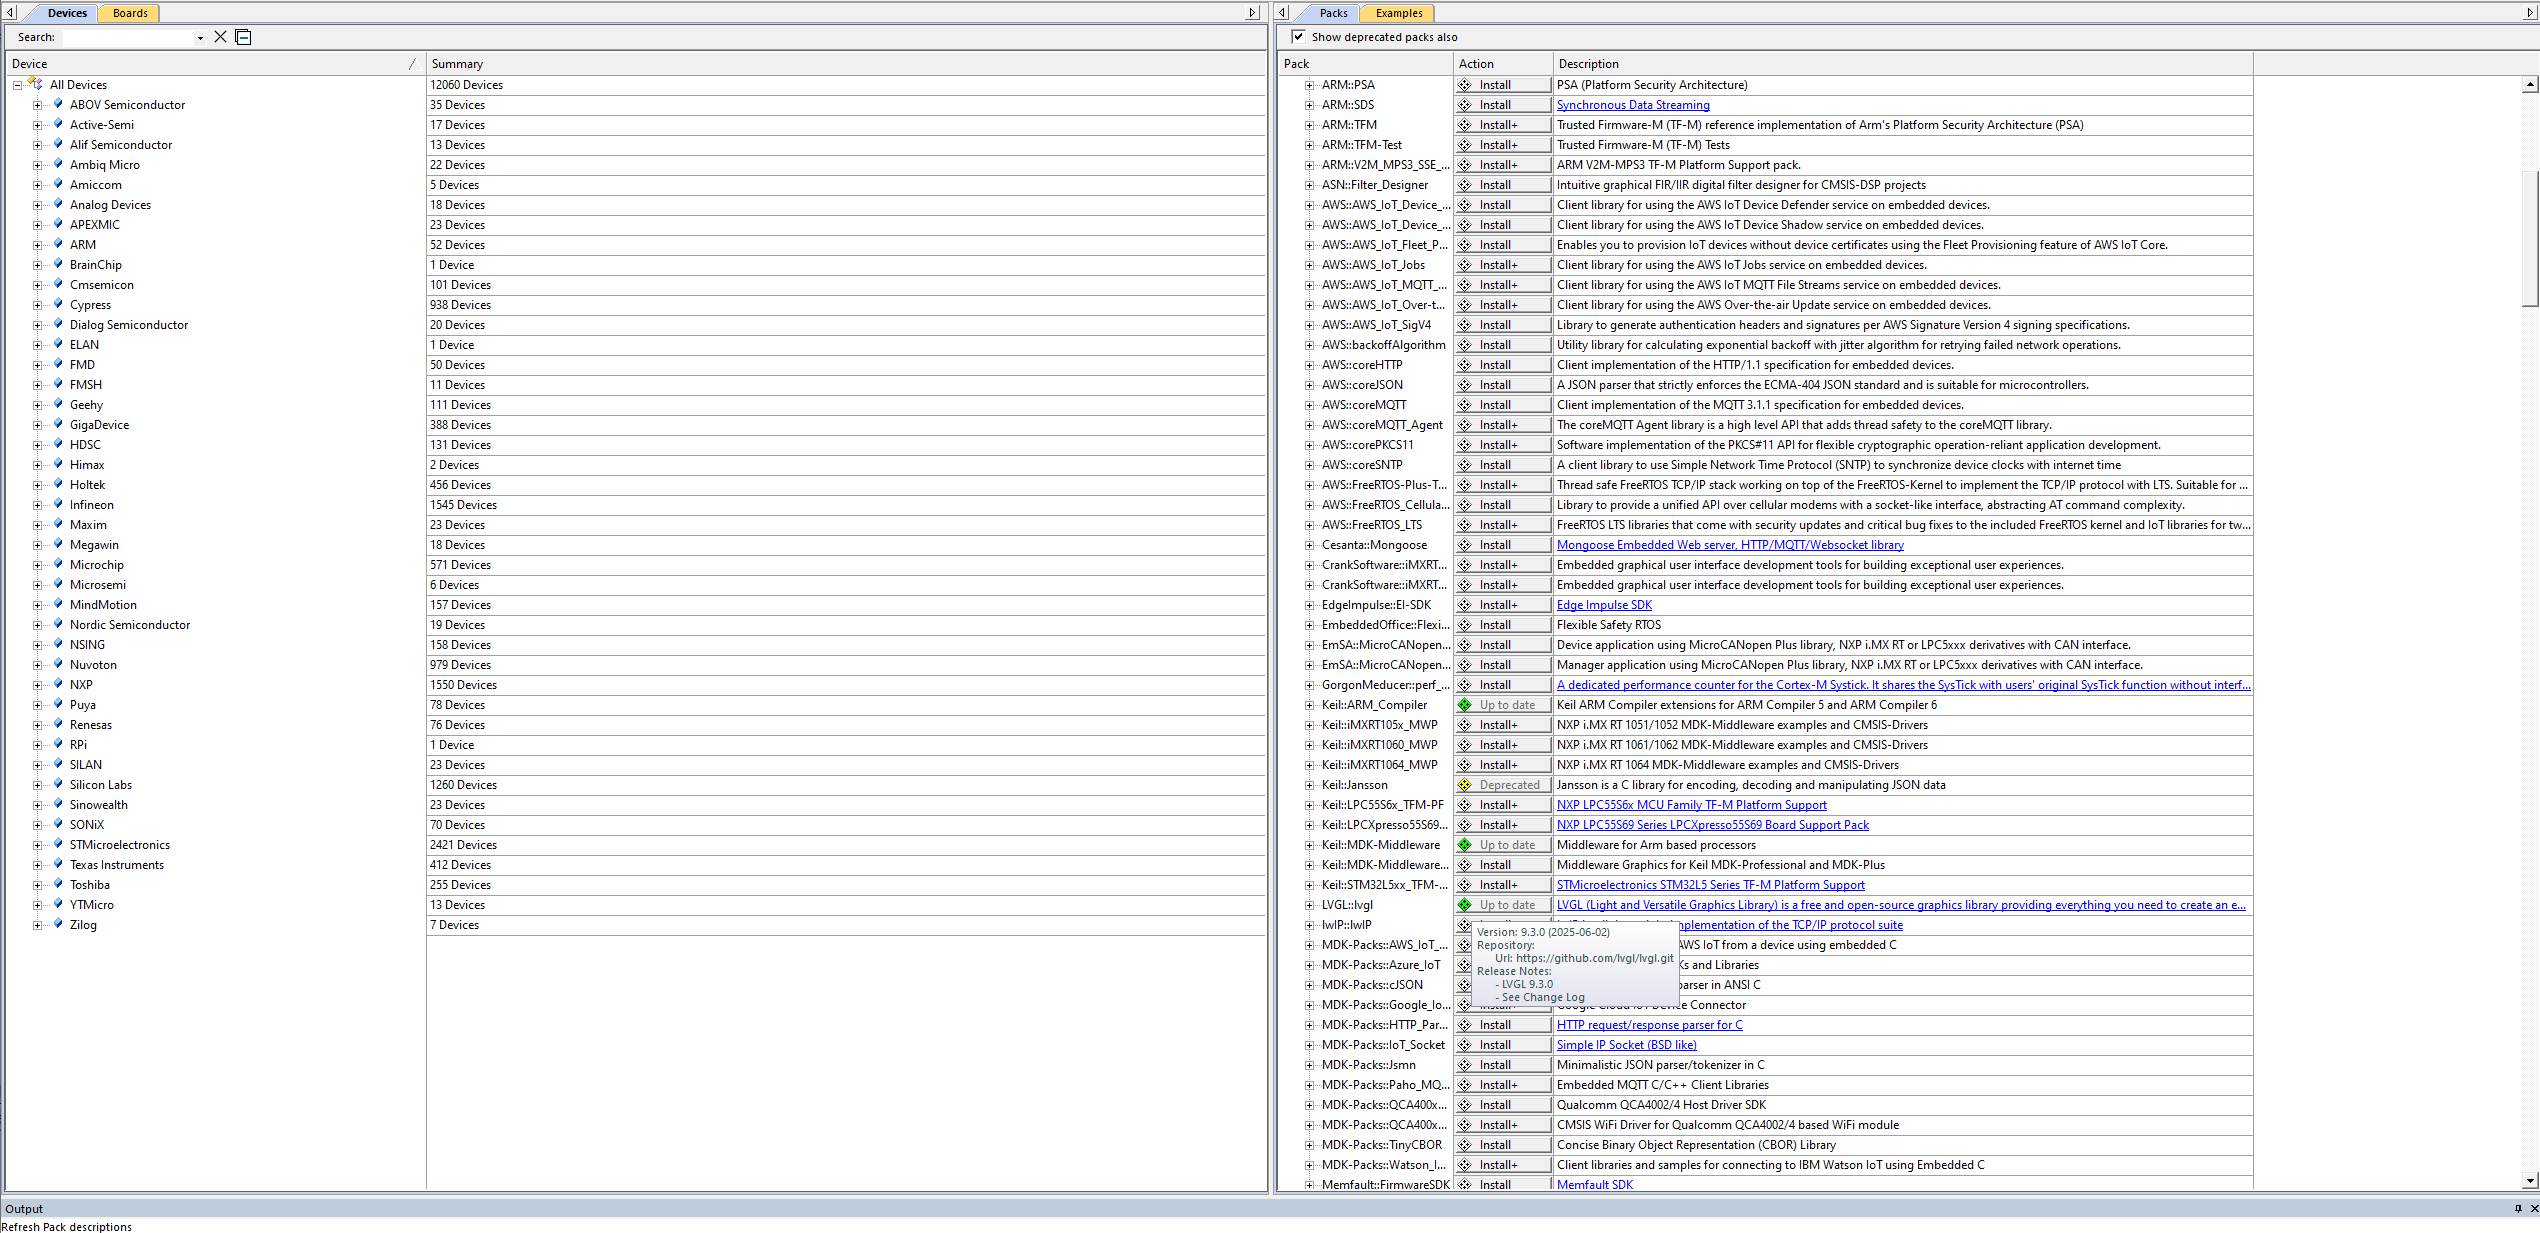This screenshot has height=1233, width=2540.
Task: Clear the device search with the X icon
Action: [220, 37]
